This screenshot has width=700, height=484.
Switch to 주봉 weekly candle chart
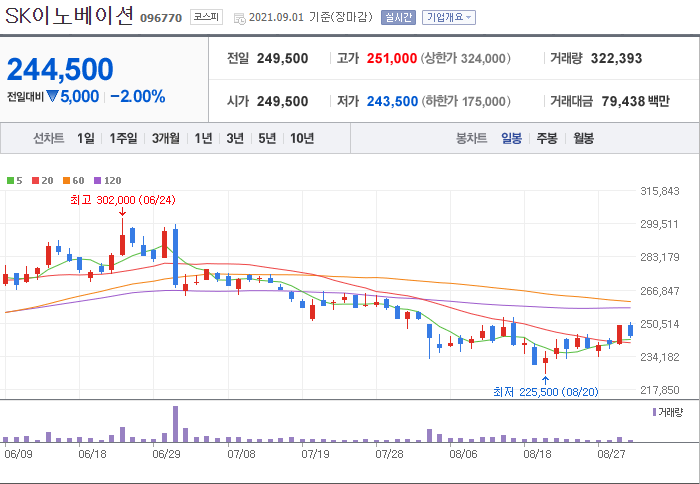click(x=547, y=138)
